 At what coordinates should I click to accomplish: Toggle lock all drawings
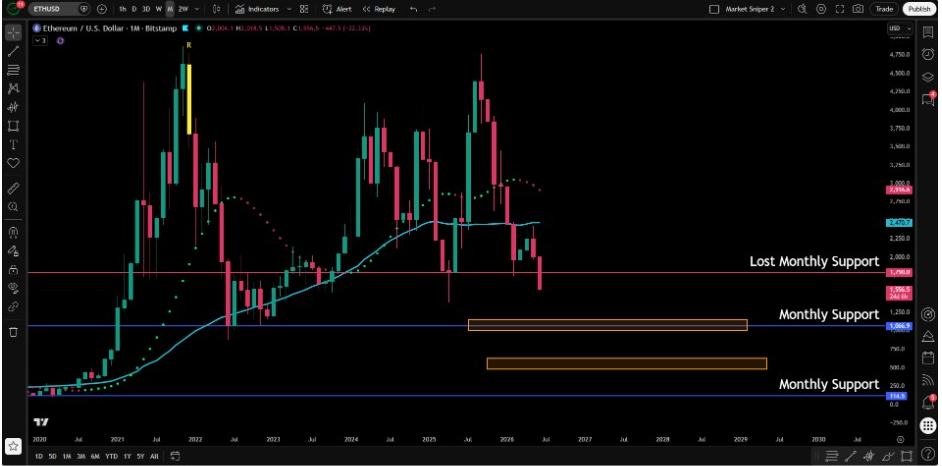(x=13, y=270)
